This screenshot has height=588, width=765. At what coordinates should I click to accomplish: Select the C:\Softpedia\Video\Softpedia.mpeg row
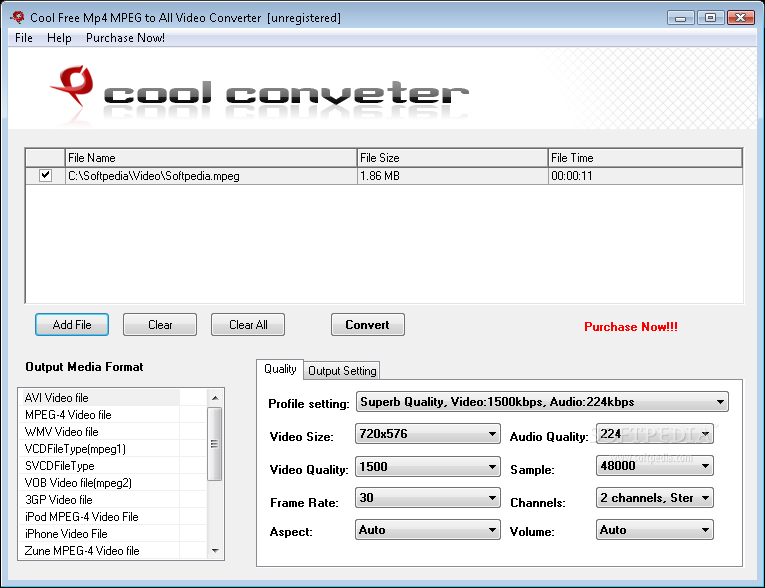[384, 176]
